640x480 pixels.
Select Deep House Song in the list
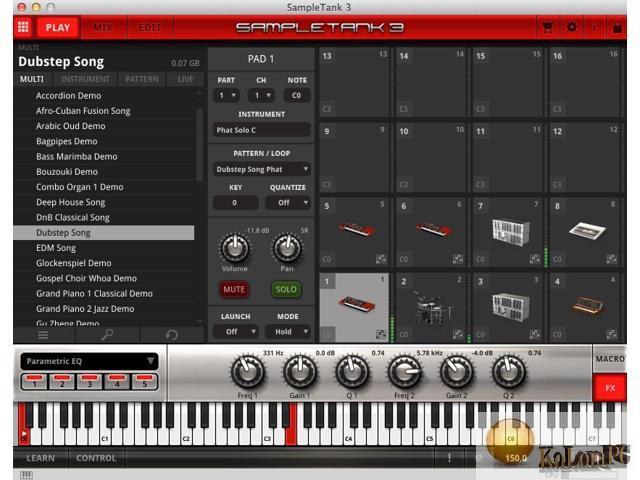tap(104, 202)
